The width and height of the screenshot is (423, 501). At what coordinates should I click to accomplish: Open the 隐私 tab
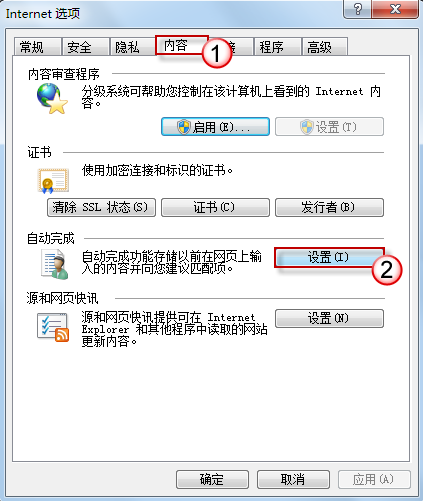pos(133,46)
